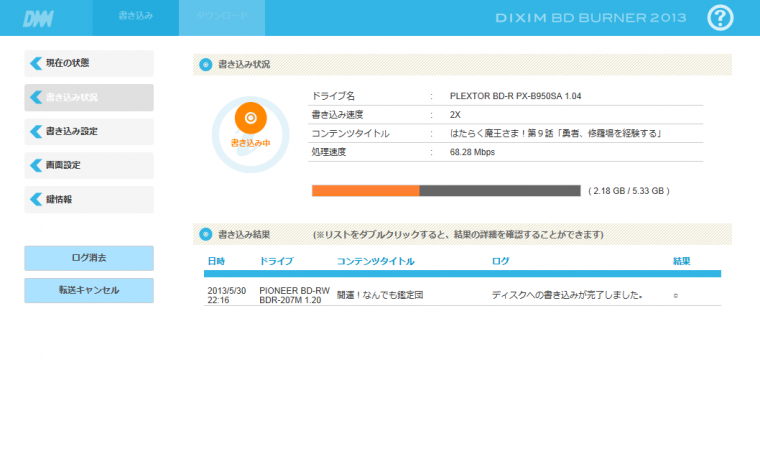Open the 現在の状態 sidebar item
The image size is (760, 454).
coord(89,63)
